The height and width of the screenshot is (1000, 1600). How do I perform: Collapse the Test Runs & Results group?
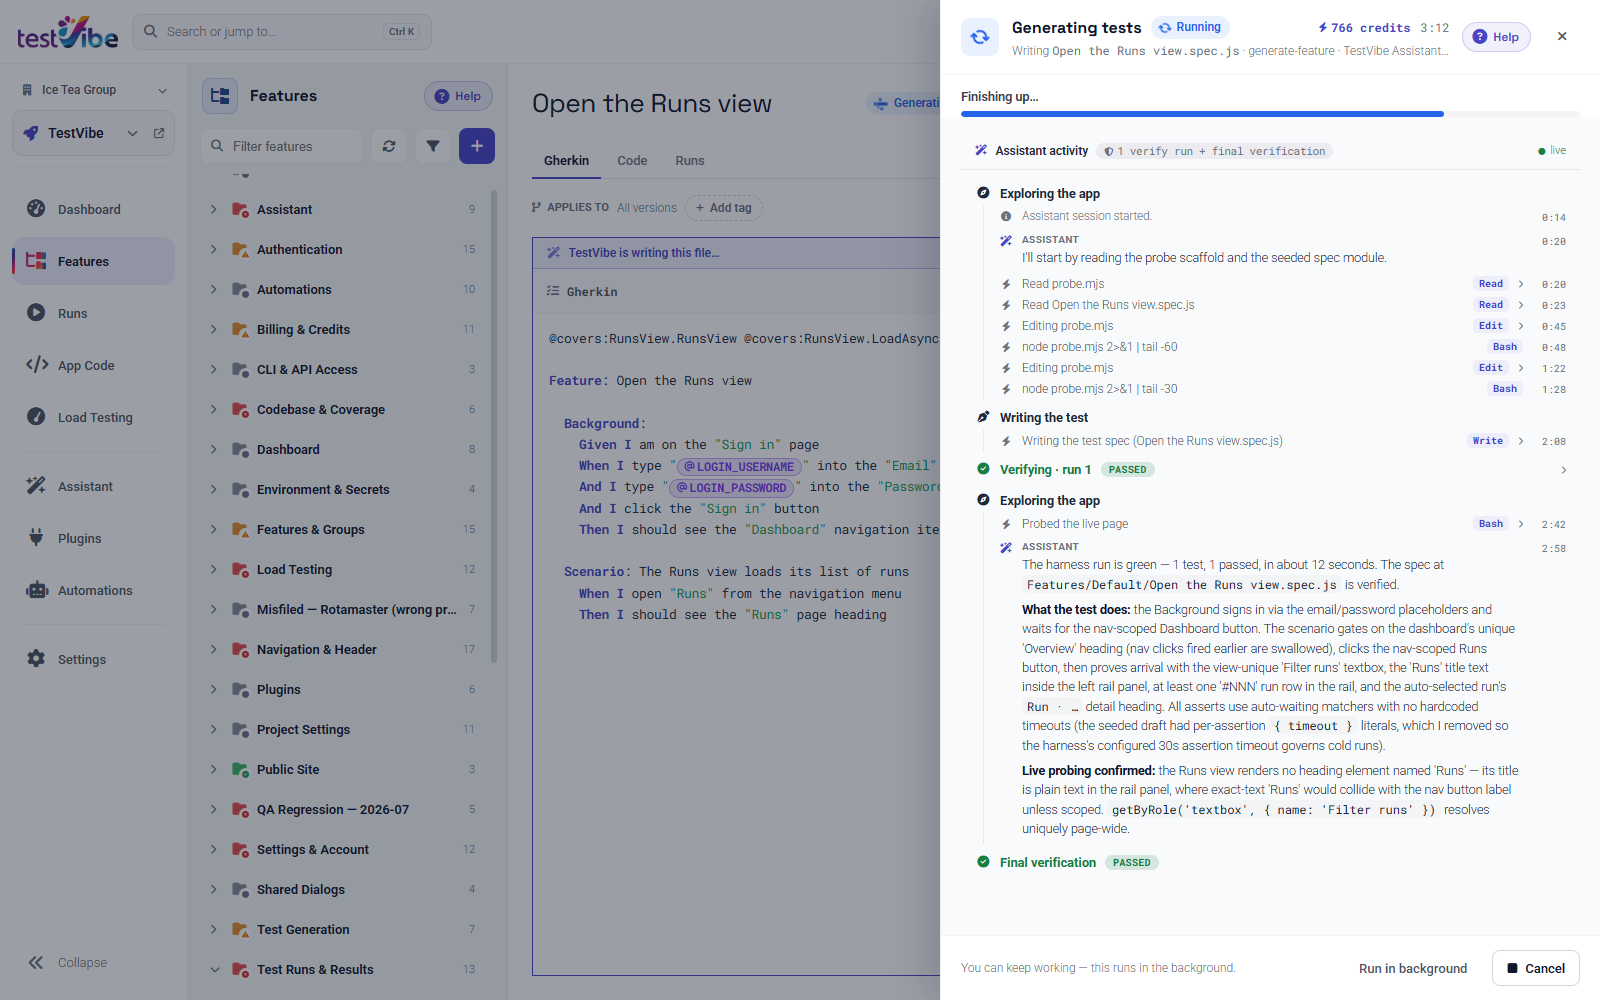tap(214, 969)
